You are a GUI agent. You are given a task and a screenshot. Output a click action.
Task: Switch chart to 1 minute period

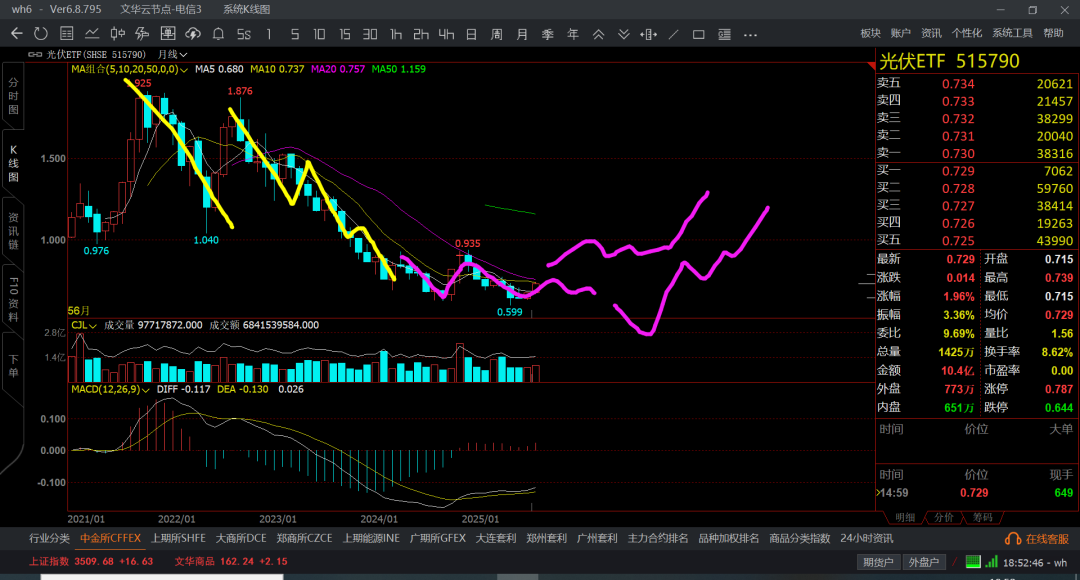coord(269,34)
